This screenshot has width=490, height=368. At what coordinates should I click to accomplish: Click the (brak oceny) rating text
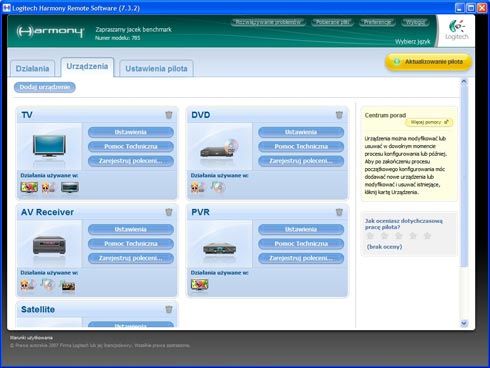pyautogui.click(x=384, y=247)
